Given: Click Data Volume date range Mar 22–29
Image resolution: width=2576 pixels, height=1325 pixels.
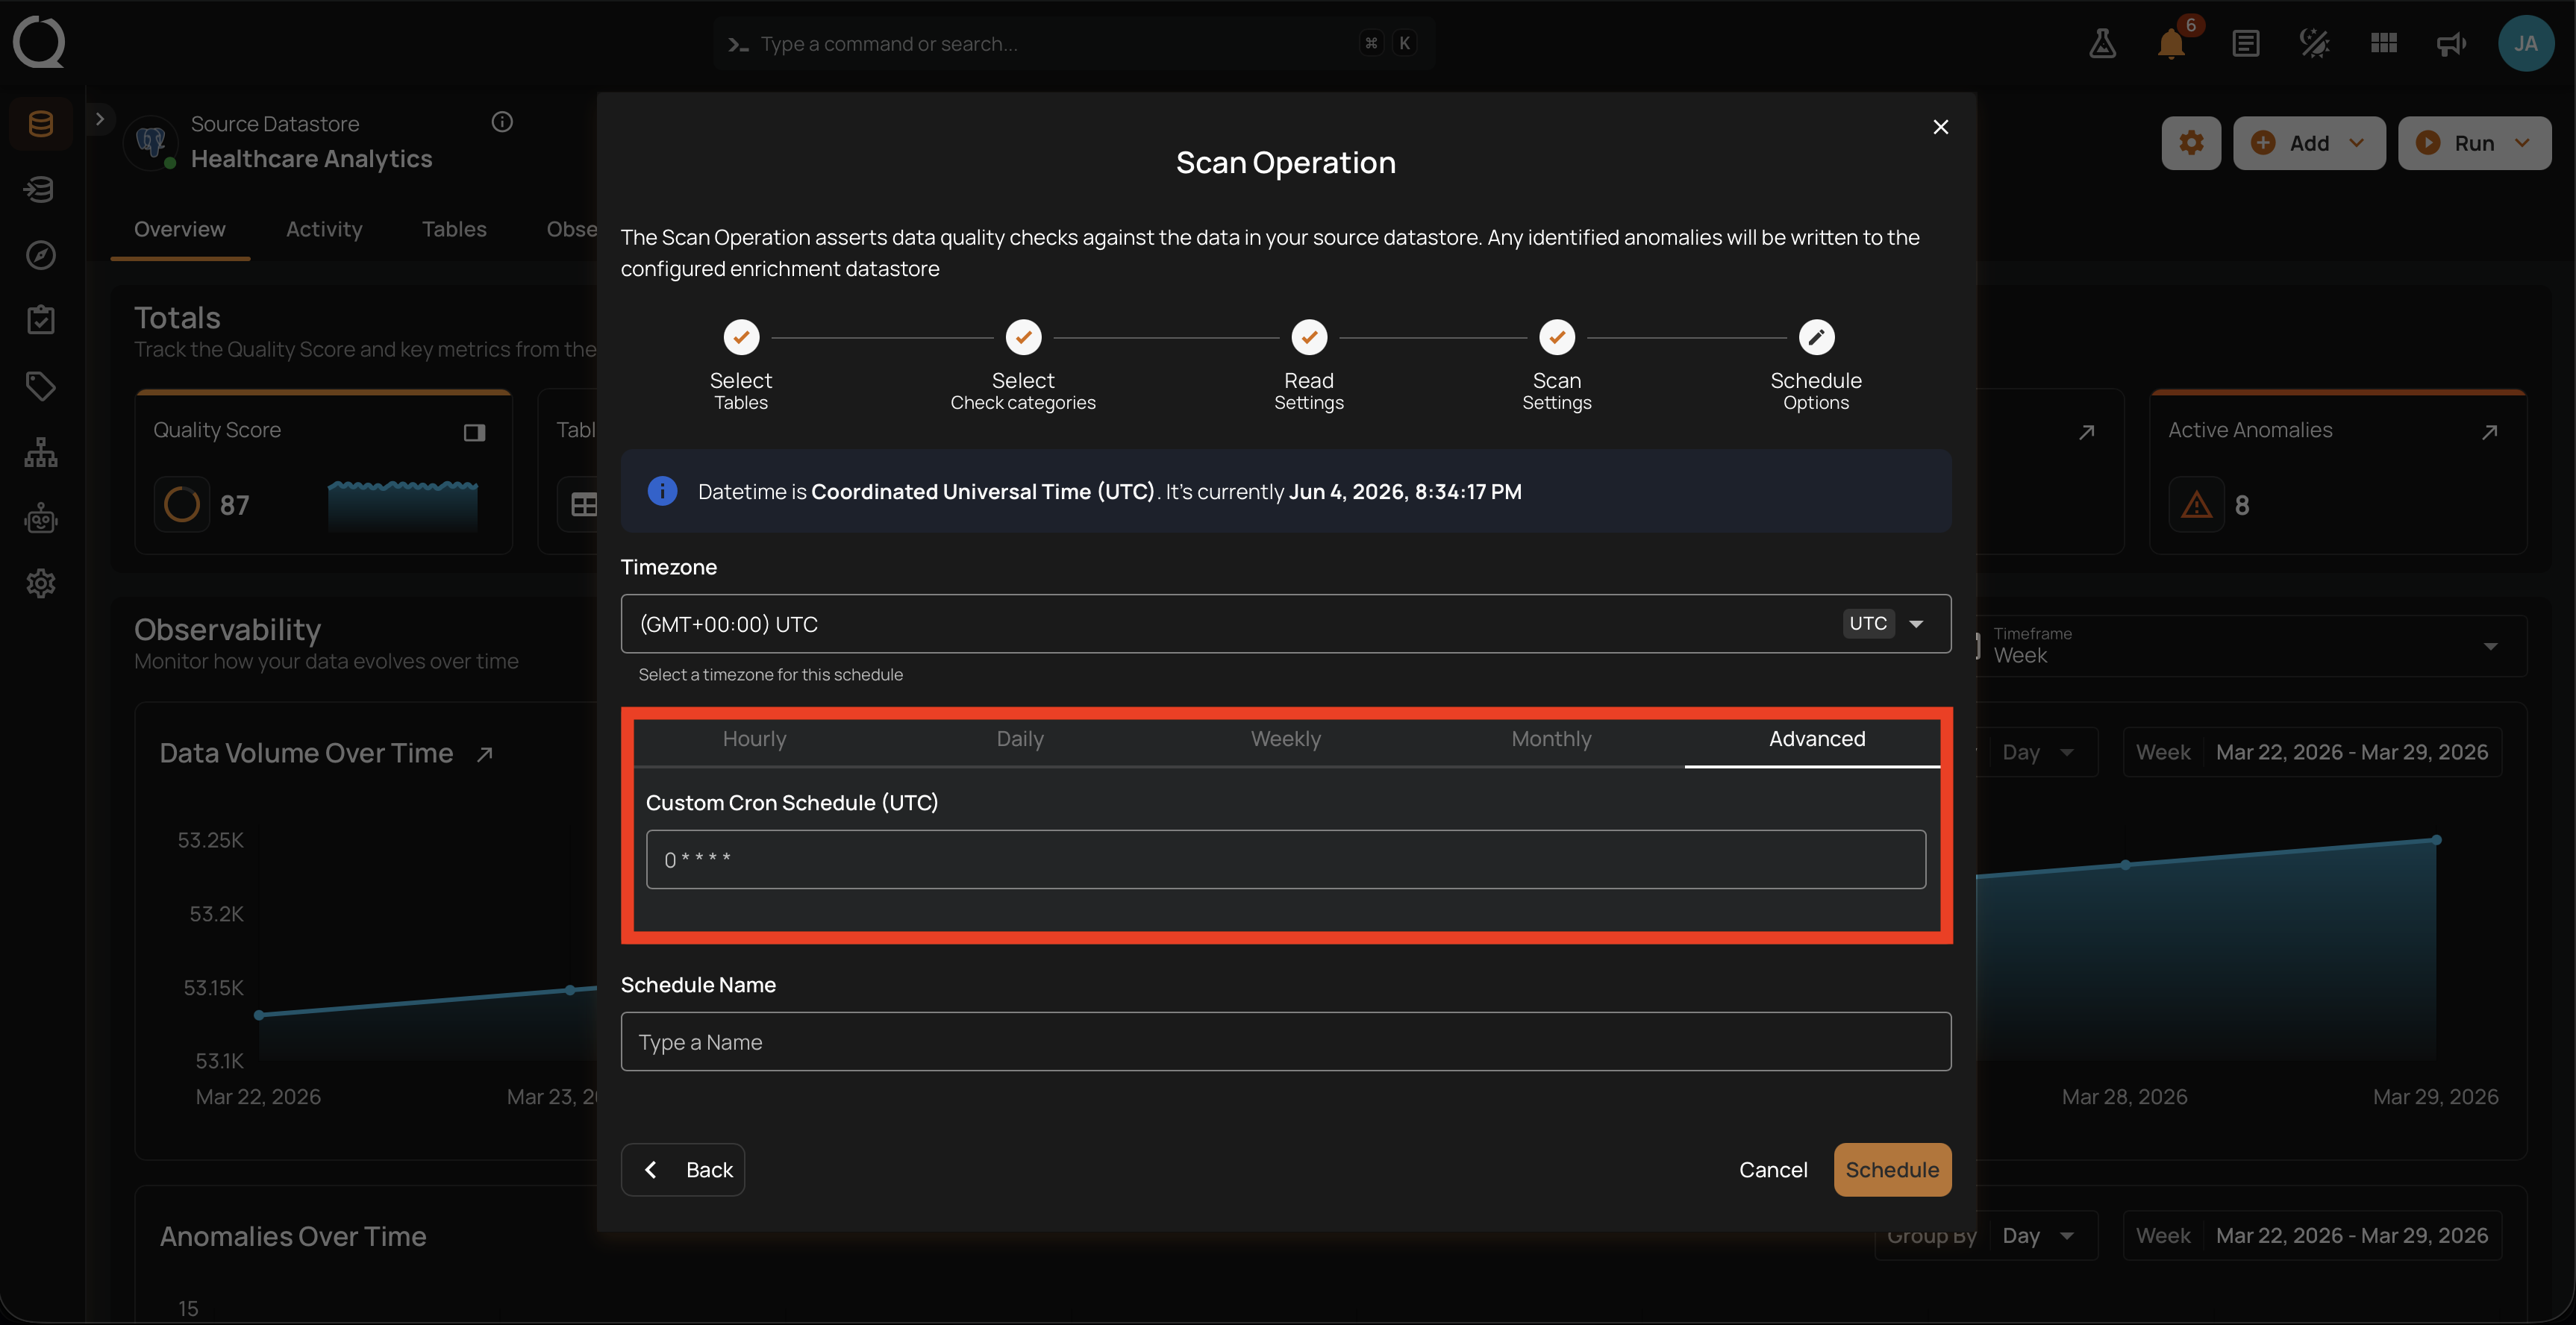Looking at the screenshot, I should [x=2312, y=752].
